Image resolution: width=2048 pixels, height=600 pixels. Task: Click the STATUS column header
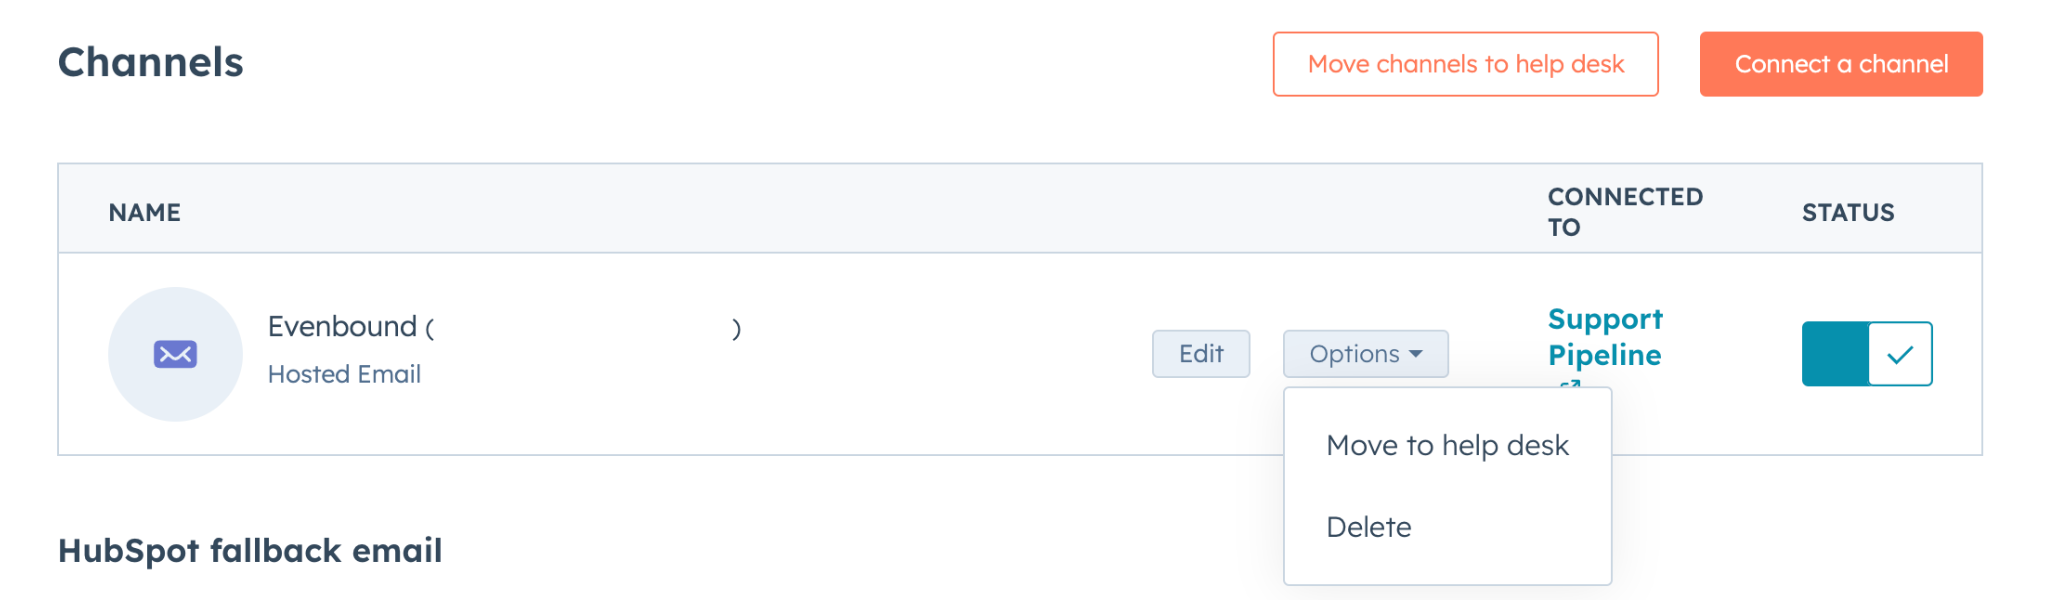pyautogui.click(x=1848, y=212)
